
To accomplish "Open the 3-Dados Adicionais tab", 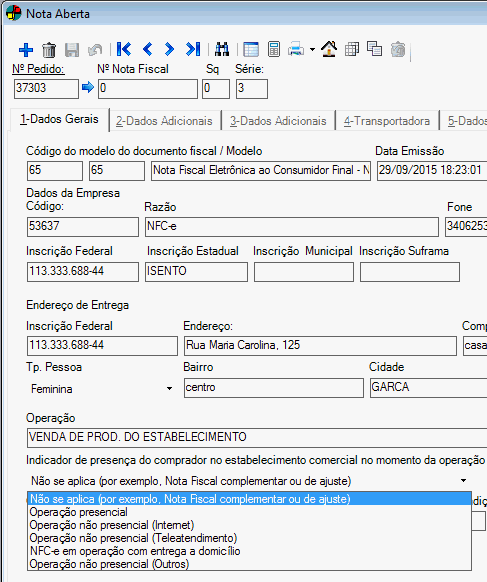I will (x=278, y=121).
